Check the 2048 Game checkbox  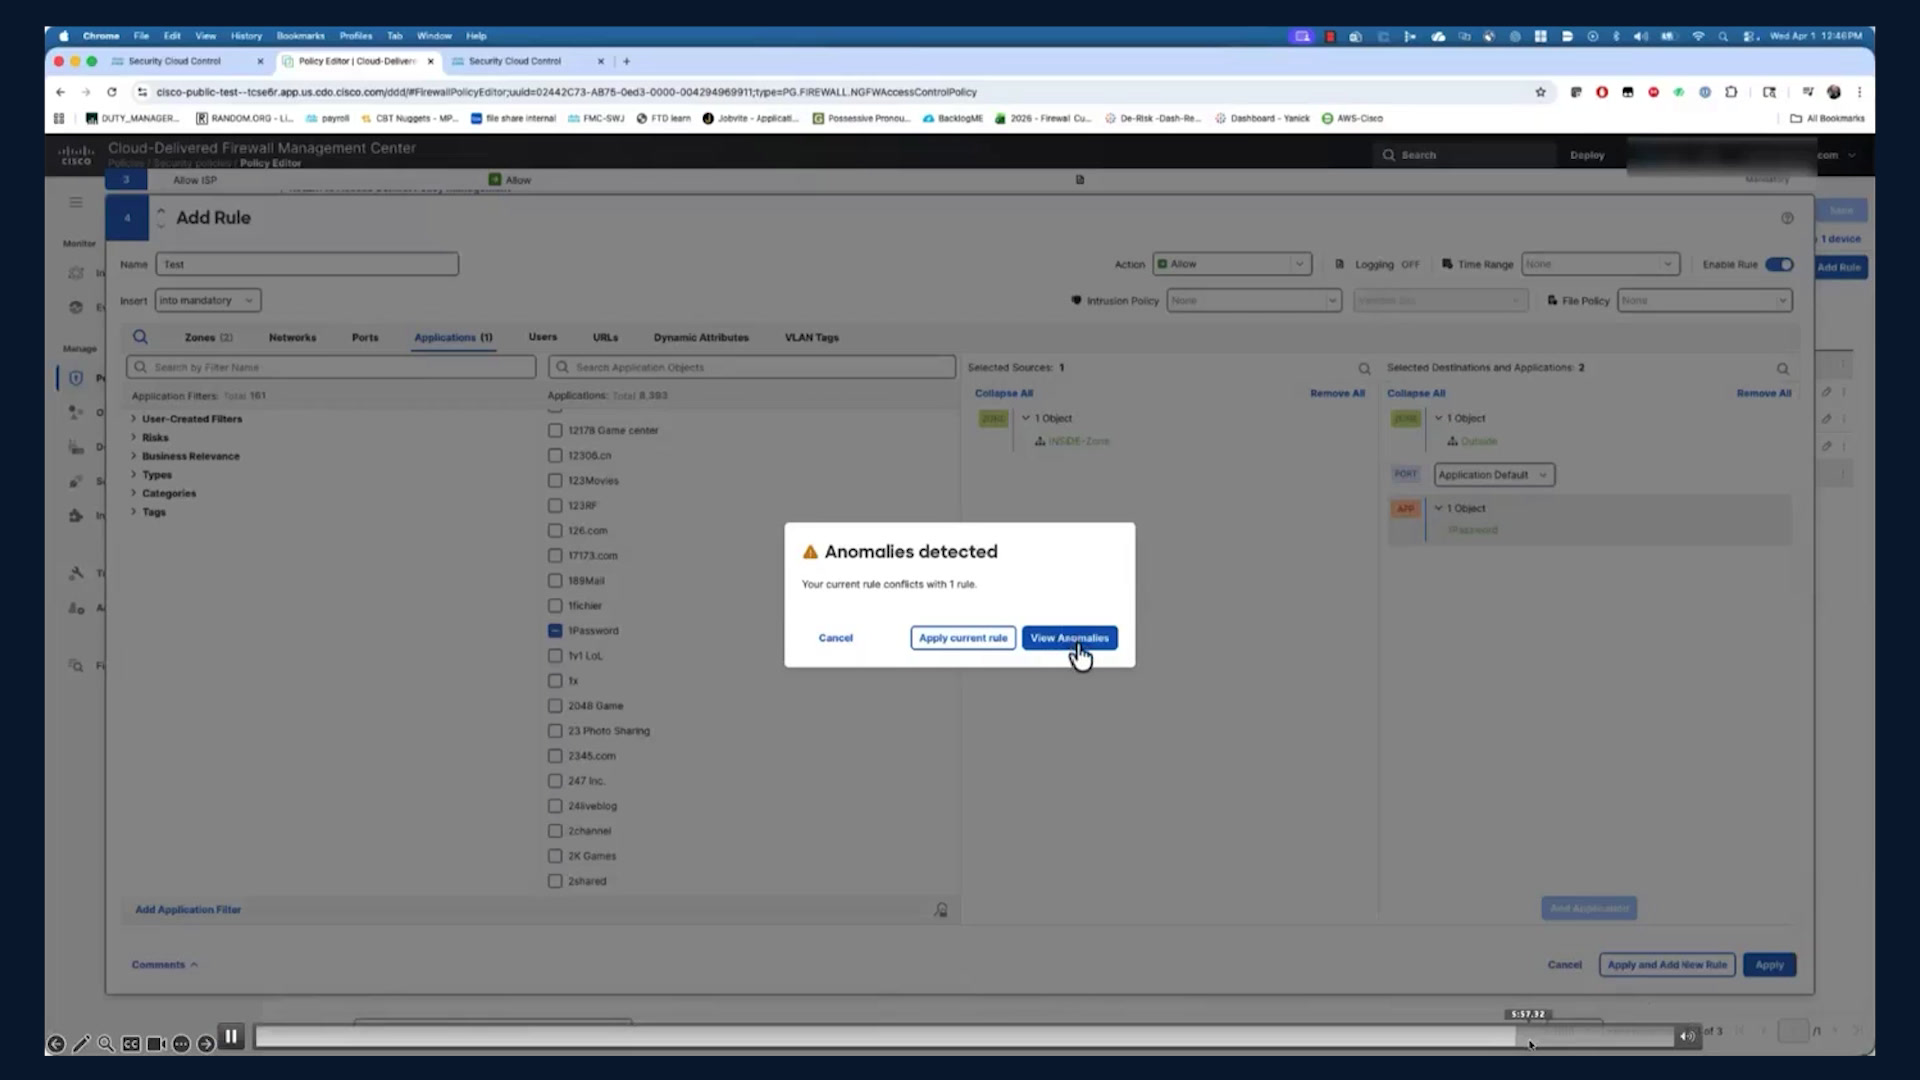pyautogui.click(x=555, y=706)
